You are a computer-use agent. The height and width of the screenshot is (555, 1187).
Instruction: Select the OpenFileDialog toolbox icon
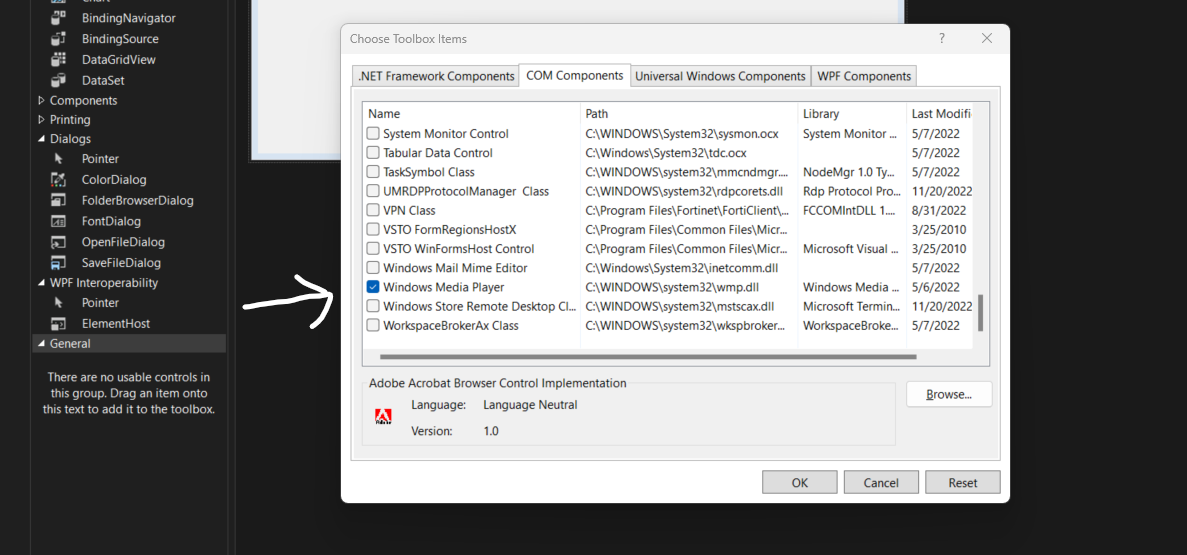pos(58,242)
